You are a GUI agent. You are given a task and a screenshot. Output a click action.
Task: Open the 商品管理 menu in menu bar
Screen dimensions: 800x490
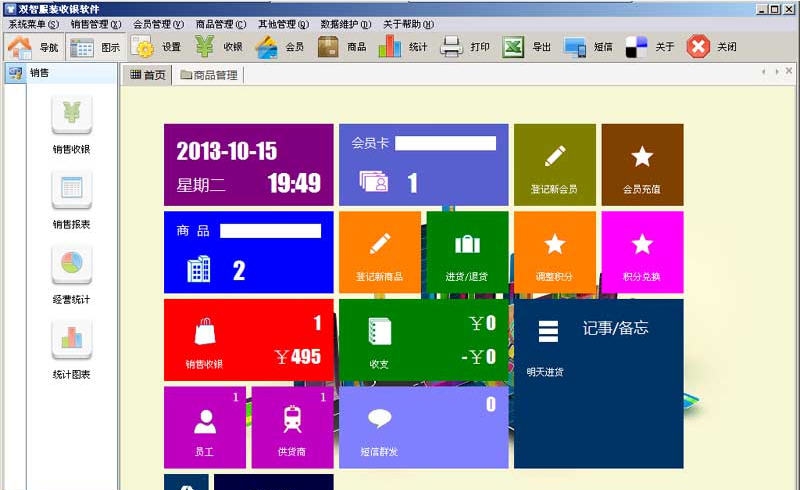[x=221, y=24]
